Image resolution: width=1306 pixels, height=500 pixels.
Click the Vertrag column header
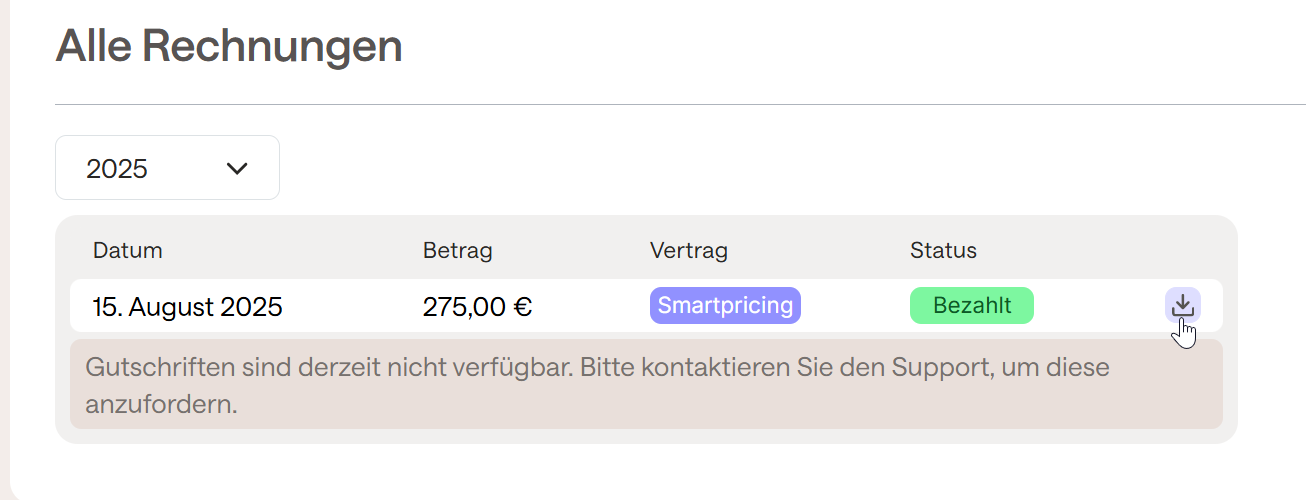tap(689, 250)
